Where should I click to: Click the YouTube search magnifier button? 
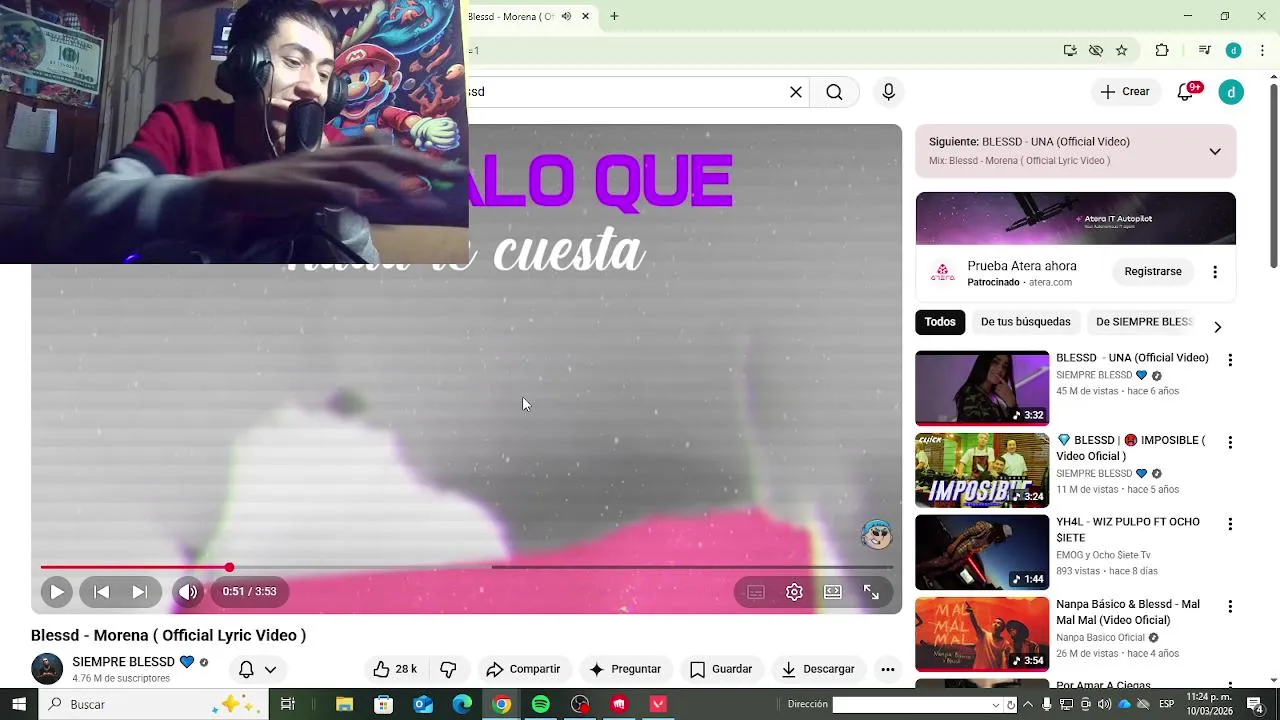tap(834, 92)
